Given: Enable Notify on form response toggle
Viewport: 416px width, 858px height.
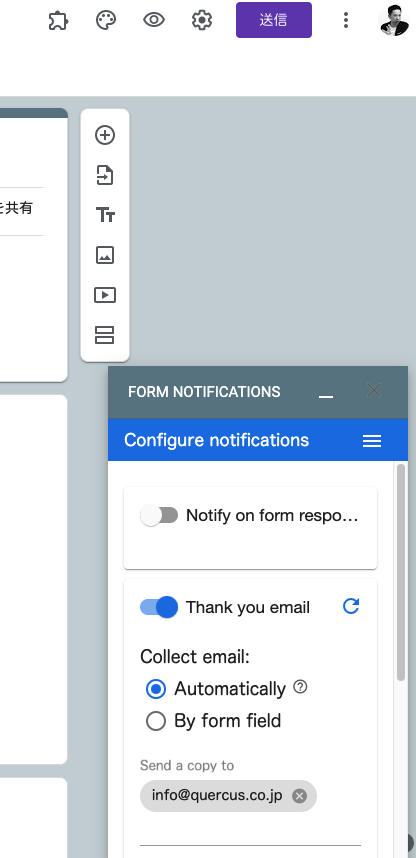Looking at the screenshot, I should point(159,515).
